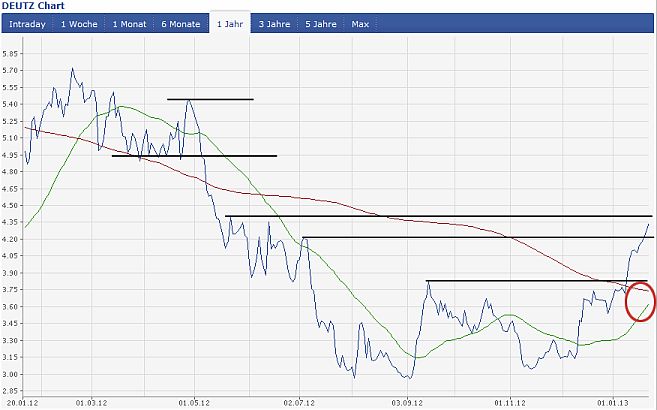657x410 pixels.
Task: Click the 01.01.13 date label
Action: coord(613,403)
